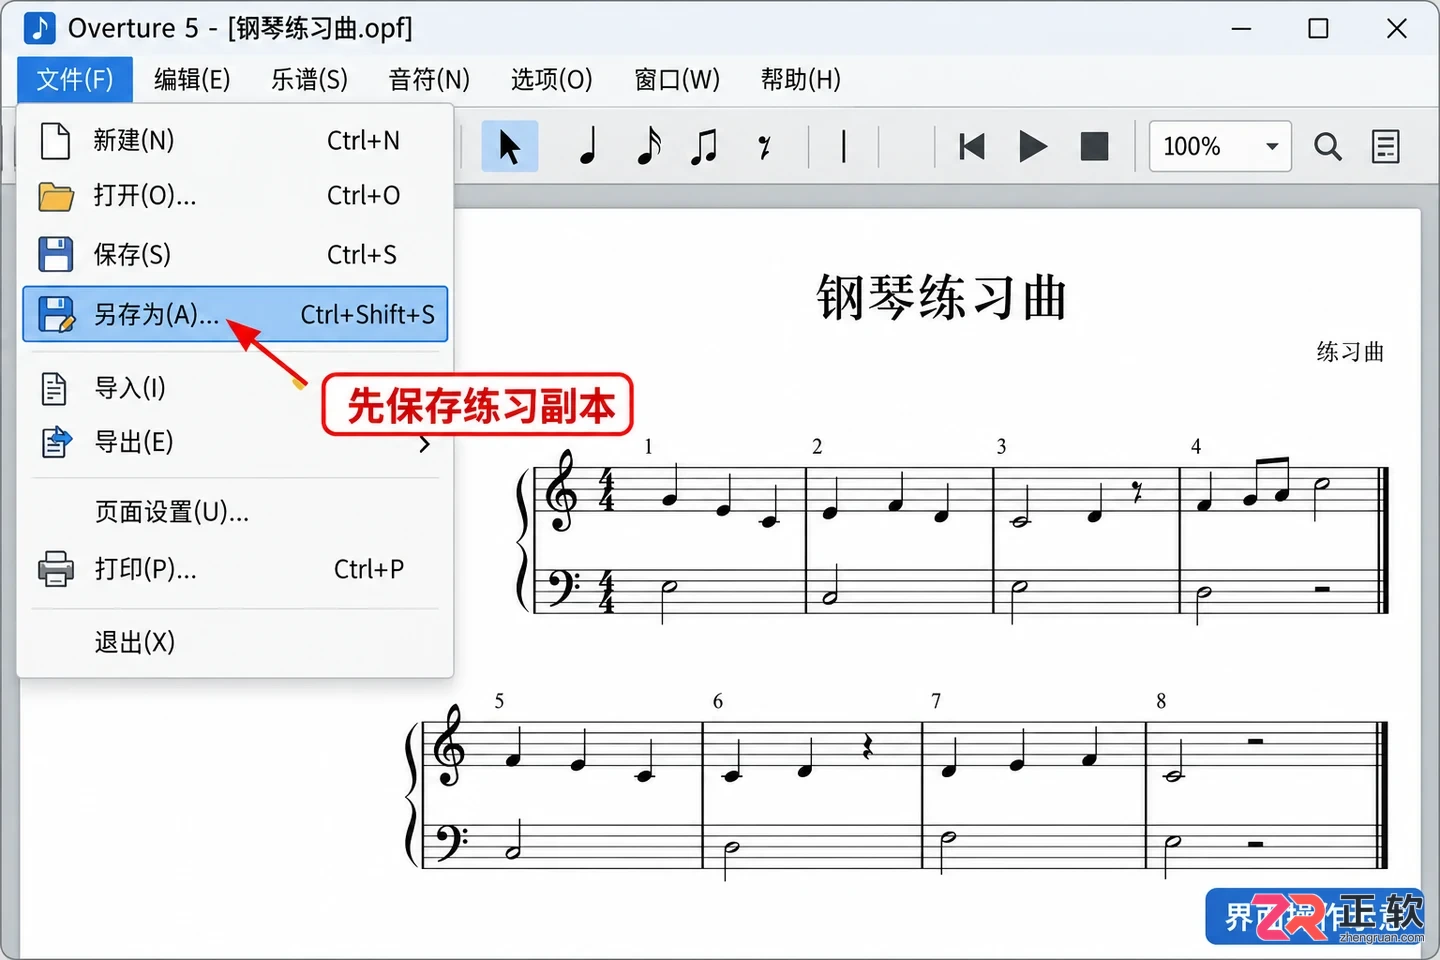Expand the 导出(E) submenu arrow

(x=425, y=443)
